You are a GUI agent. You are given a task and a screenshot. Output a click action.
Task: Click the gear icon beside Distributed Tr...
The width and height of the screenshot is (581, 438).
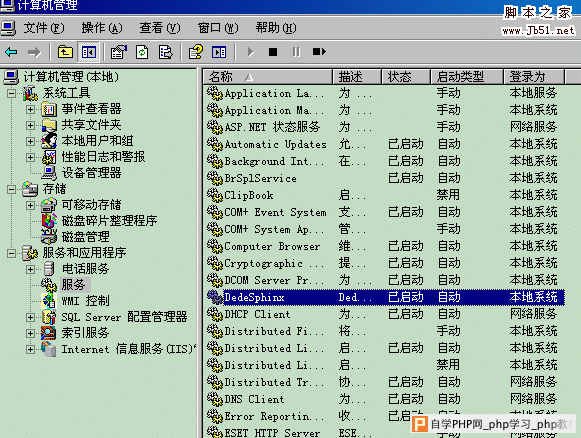click(x=215, y=382)
